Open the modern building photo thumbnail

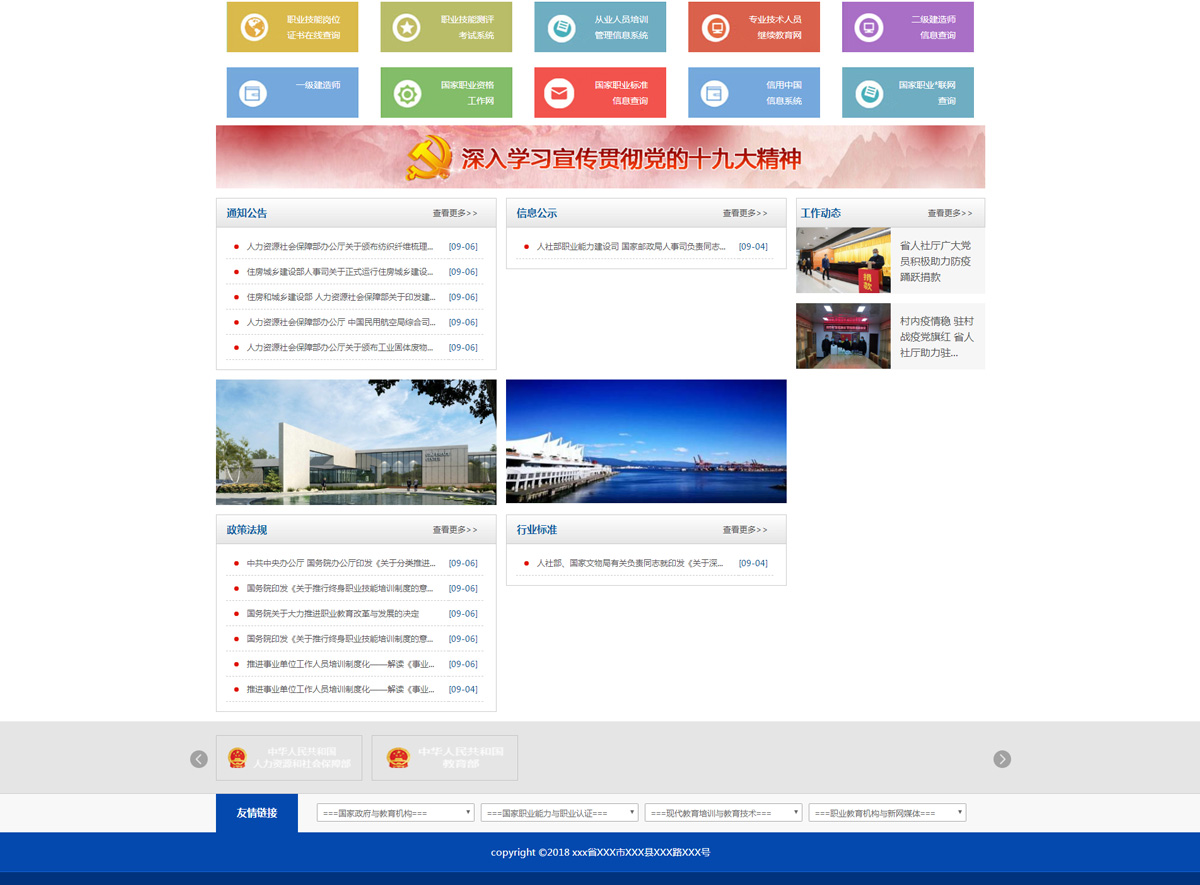tap(356, 442)
